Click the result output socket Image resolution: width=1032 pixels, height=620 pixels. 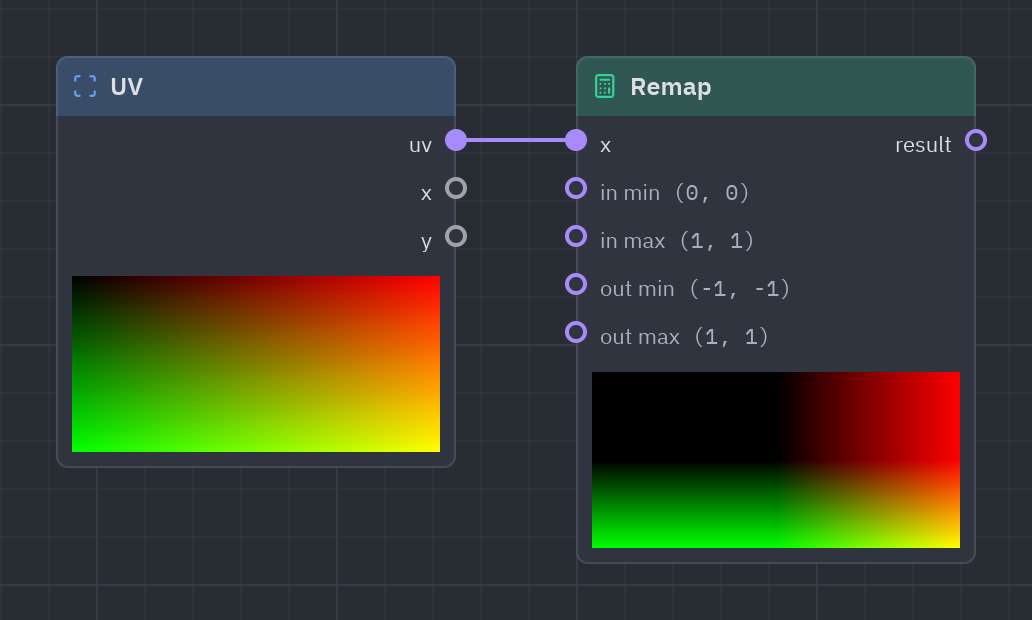[976, 140]
